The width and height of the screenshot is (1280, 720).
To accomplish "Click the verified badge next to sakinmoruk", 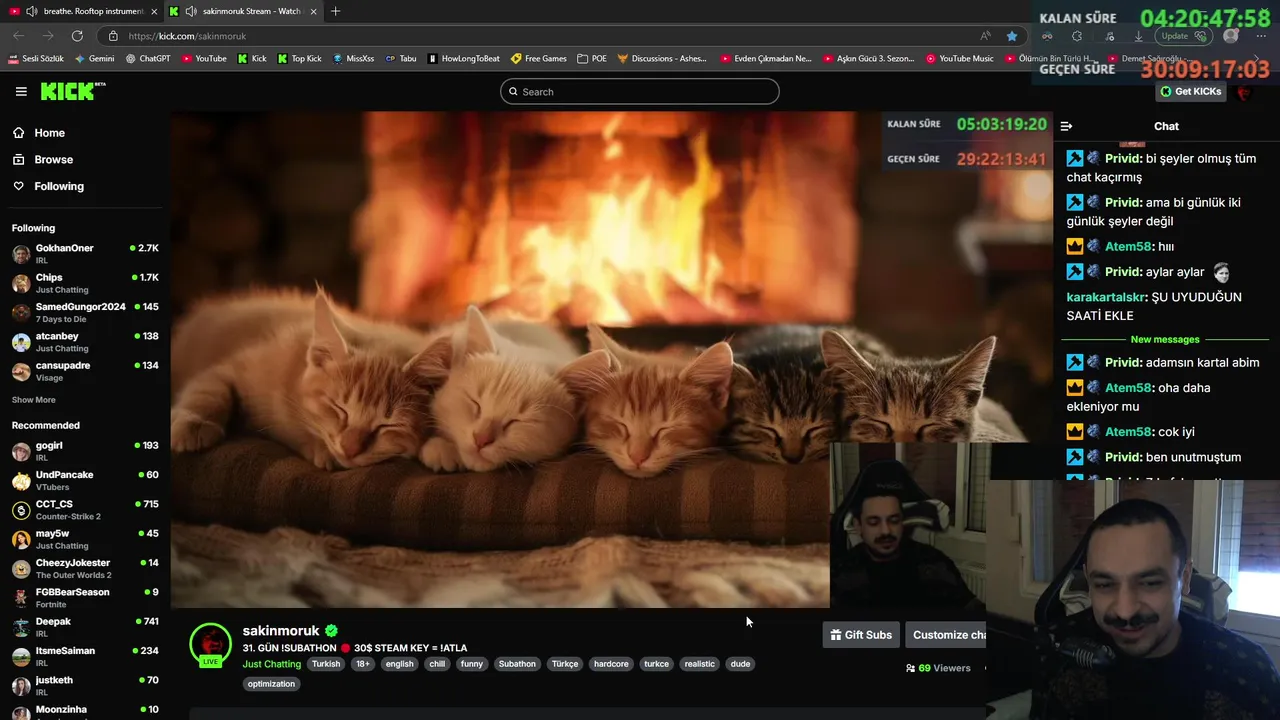I will tap(331, 631).
